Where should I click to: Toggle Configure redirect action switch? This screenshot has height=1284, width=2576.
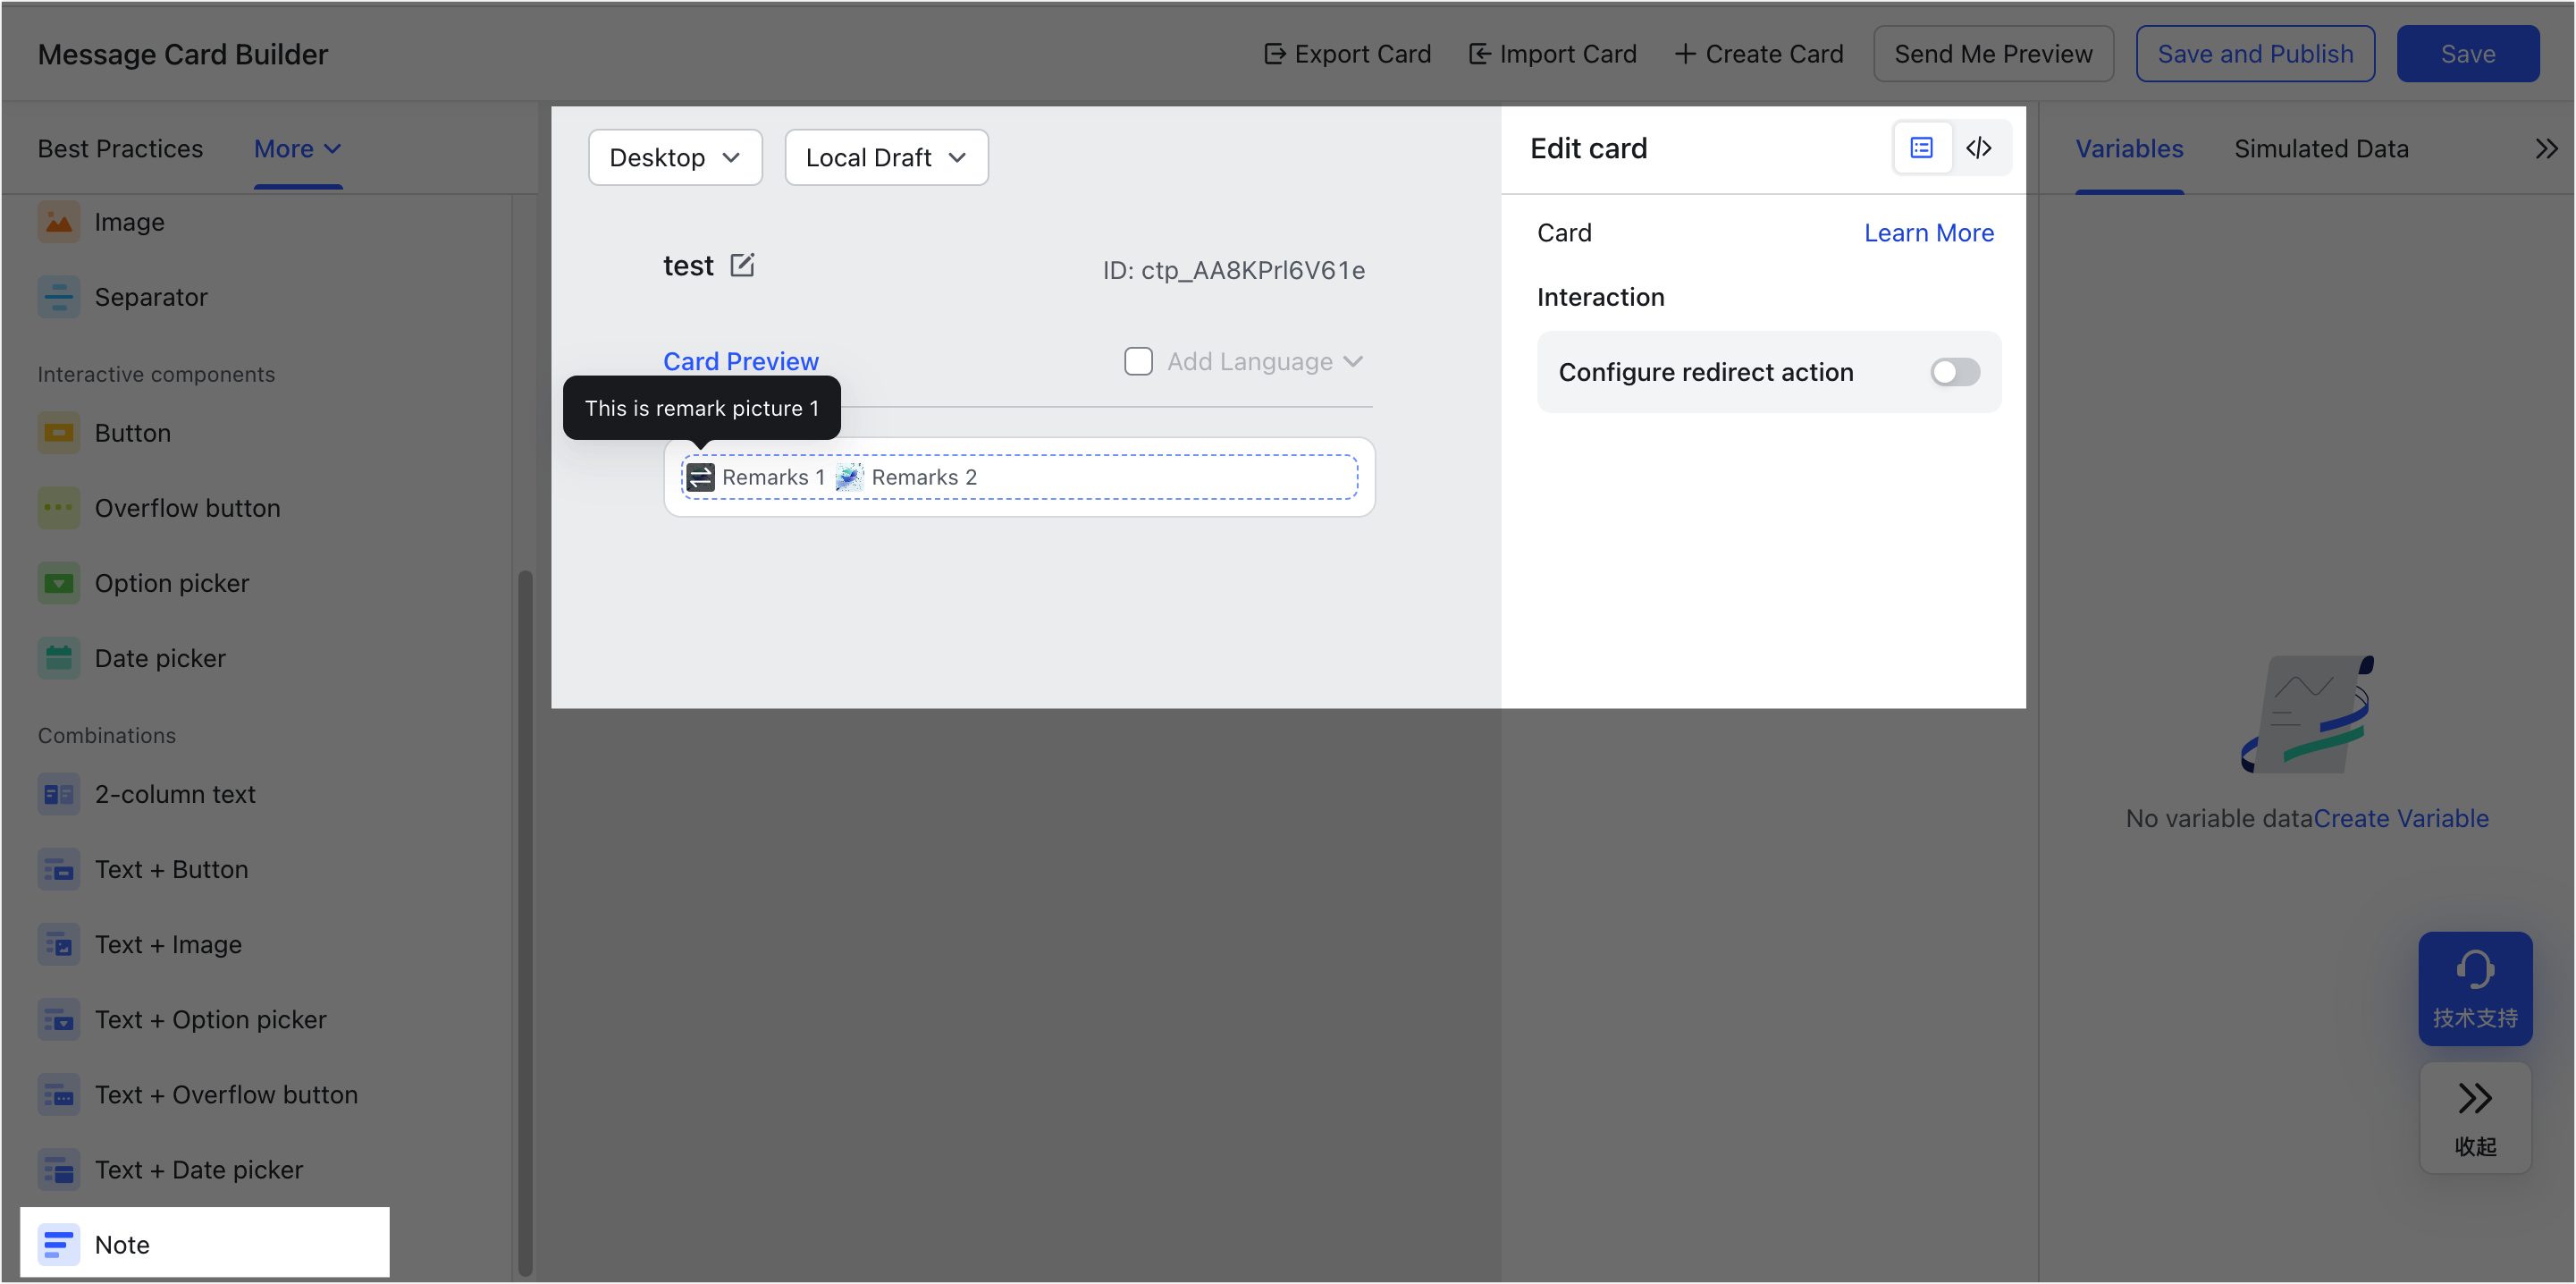[1954, 372]
